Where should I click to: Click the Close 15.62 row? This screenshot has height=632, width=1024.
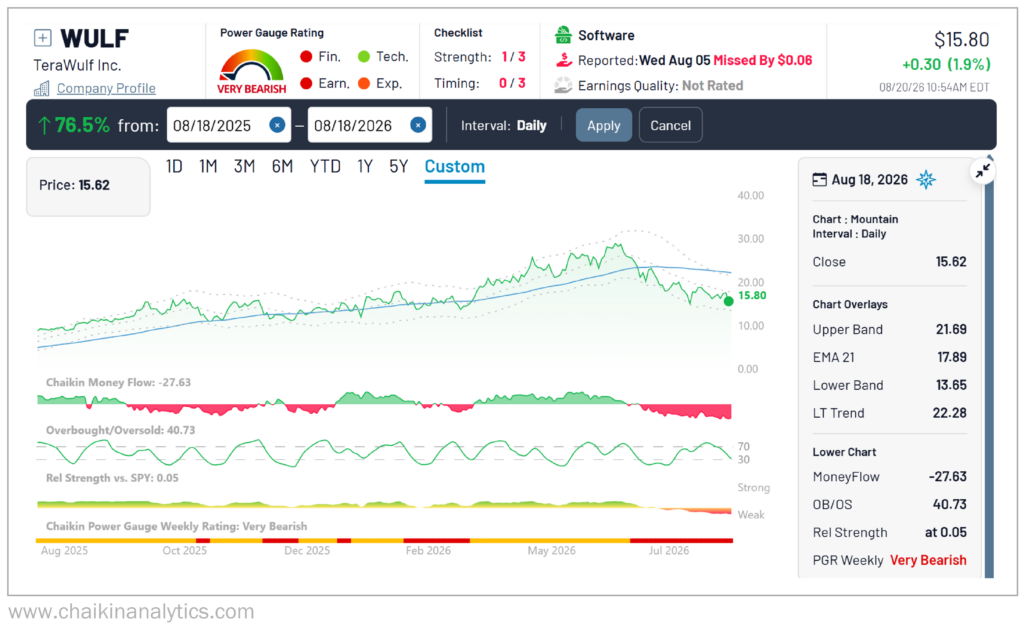(x=889, y=262)
